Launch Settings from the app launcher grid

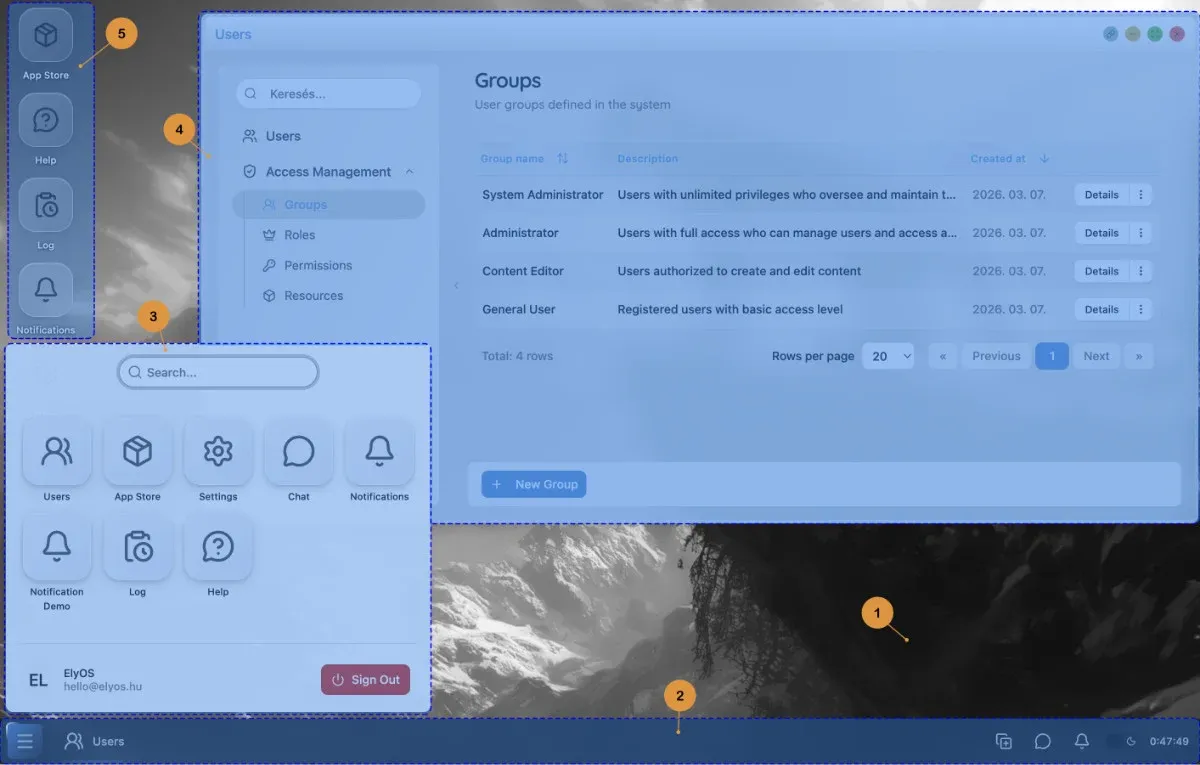218,451
